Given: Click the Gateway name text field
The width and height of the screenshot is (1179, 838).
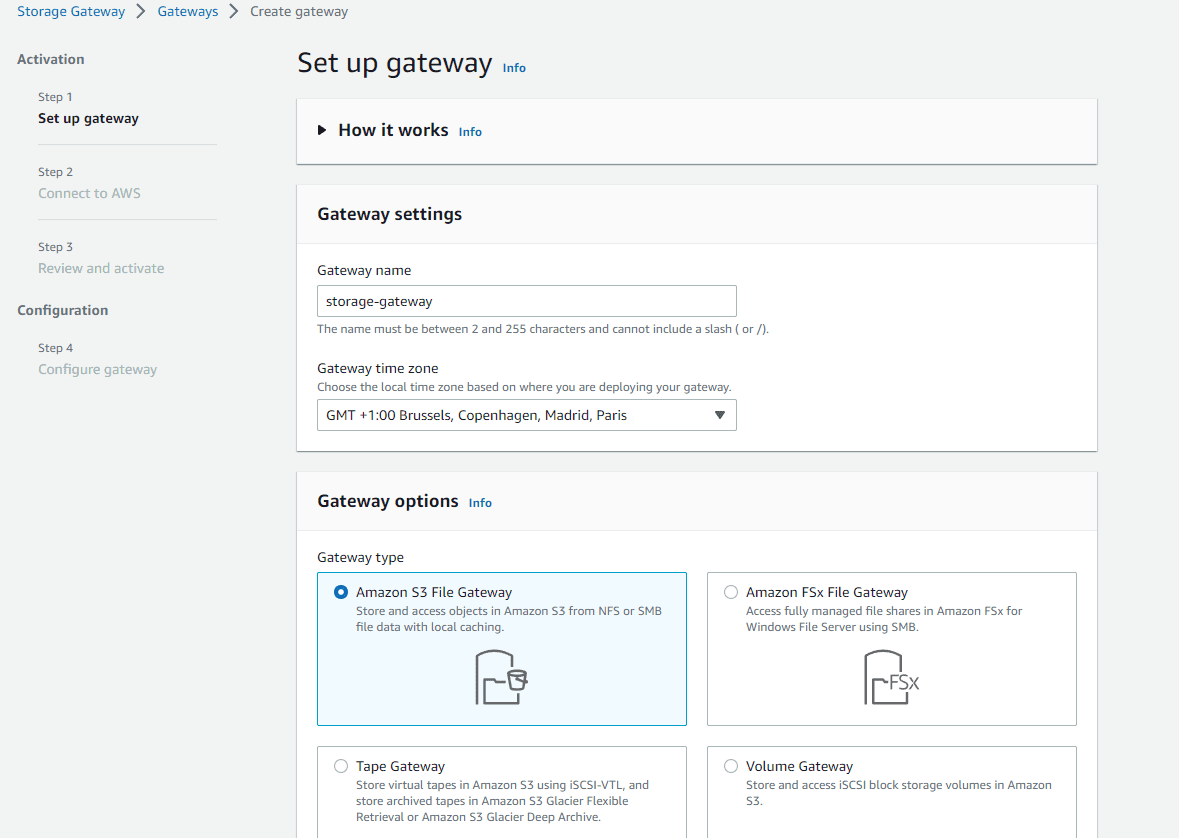Looking at the screenshot, I should point(526,301).
